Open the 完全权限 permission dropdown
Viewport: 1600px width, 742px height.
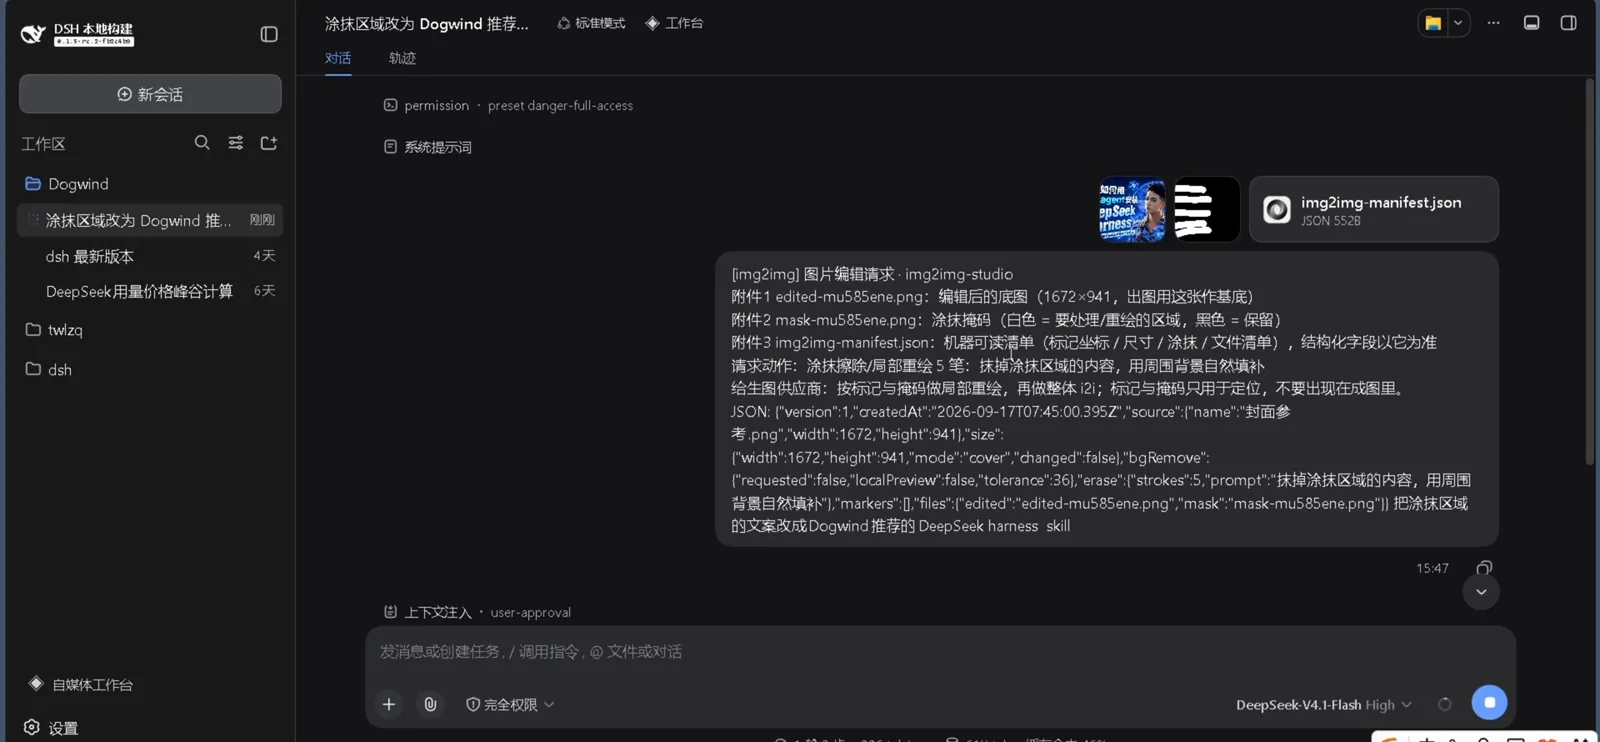pyautogui.click(x=510, y=704)
